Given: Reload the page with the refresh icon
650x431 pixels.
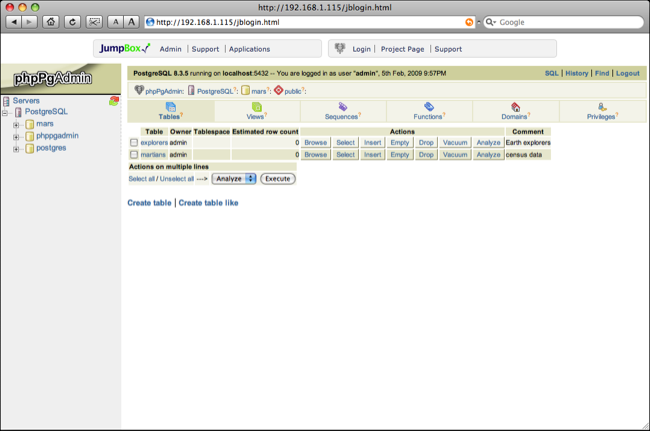Looking at the screenshot, I should tap(73, 22).
